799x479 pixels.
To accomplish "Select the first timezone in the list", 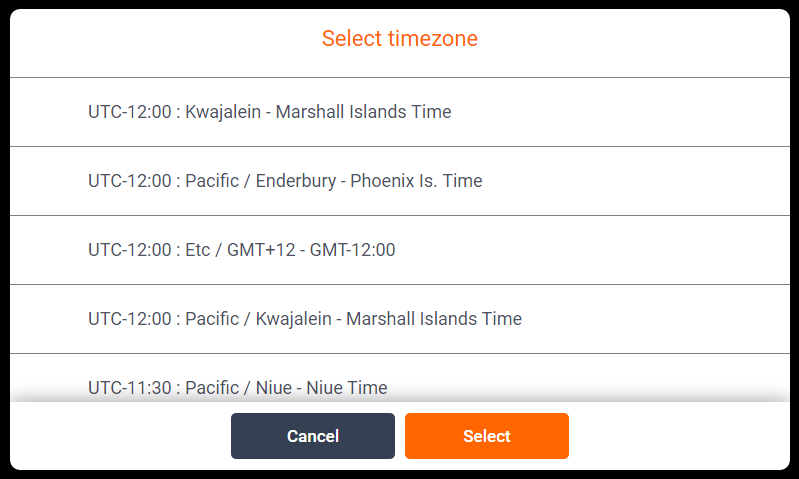I will click(270, 112).
